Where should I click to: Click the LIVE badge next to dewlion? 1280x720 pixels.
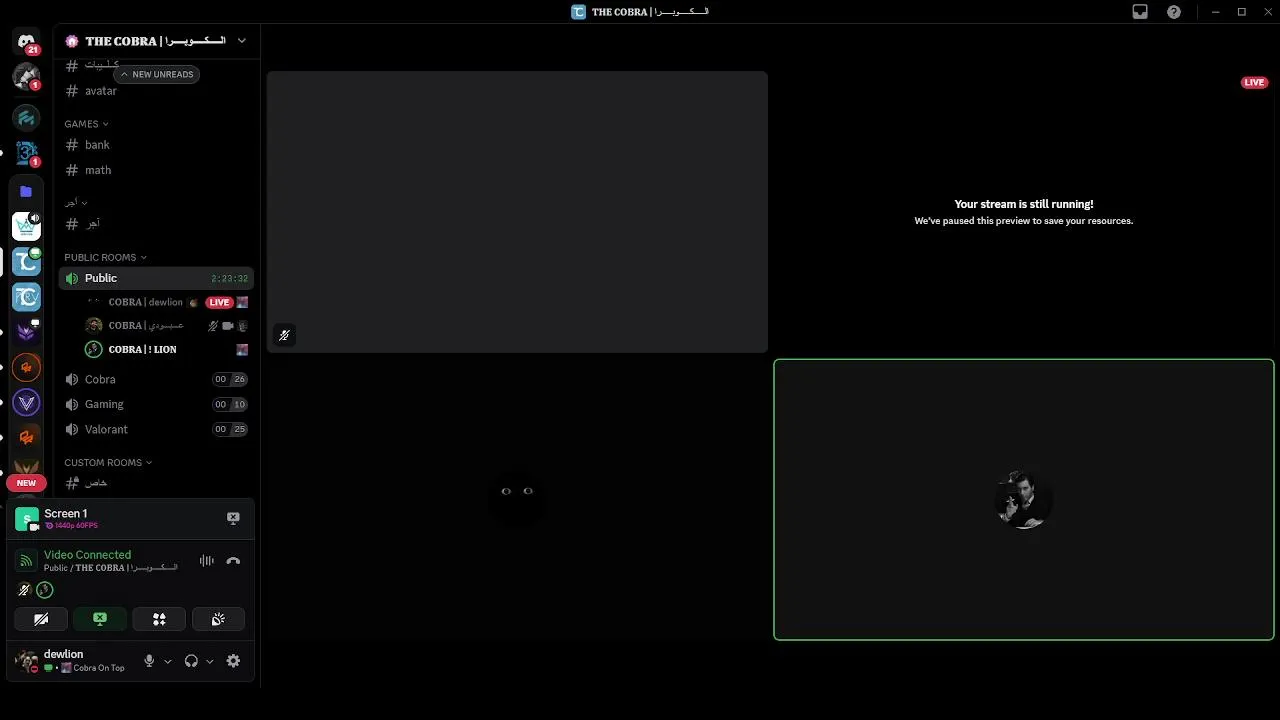point(219,302)
